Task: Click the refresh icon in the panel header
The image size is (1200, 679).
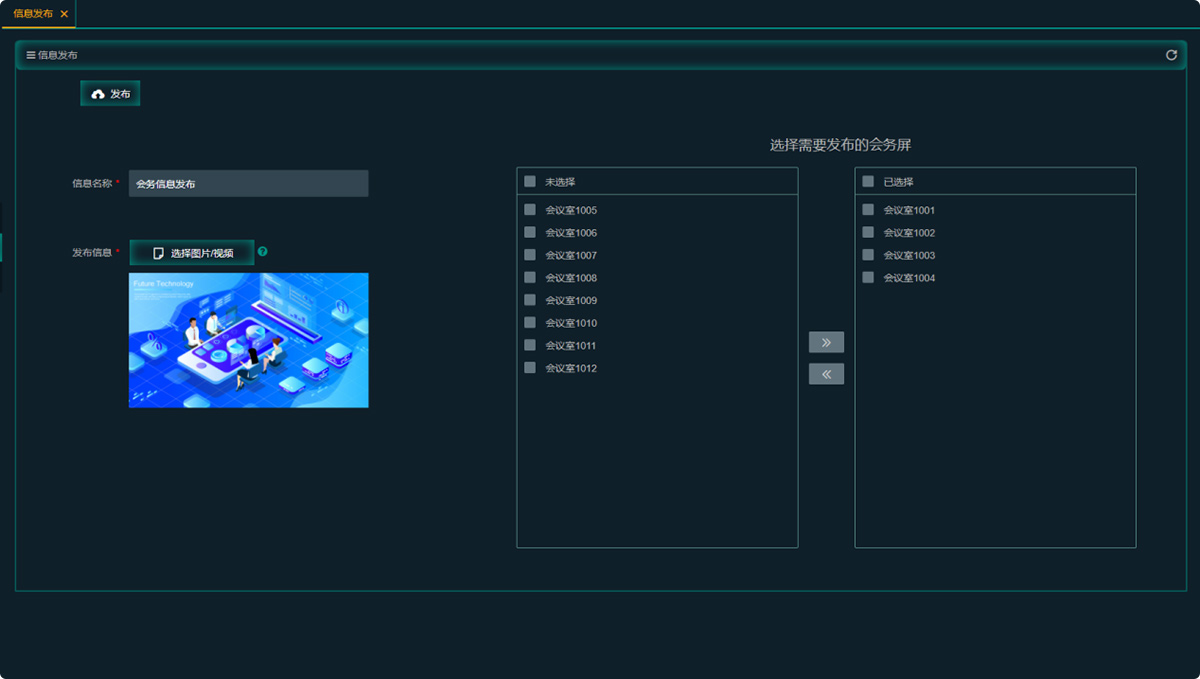Action: pos(1171,55)
